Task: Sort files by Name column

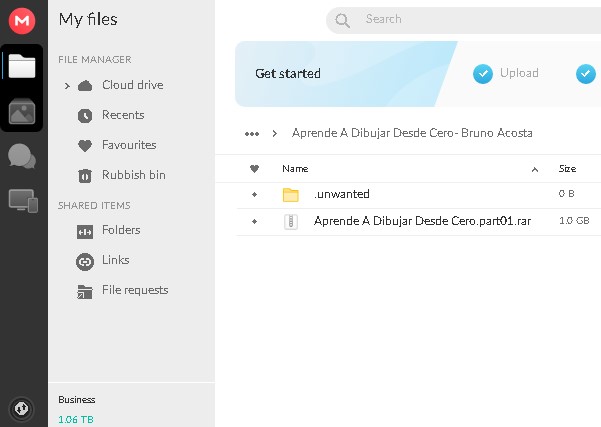Action: 295,169
